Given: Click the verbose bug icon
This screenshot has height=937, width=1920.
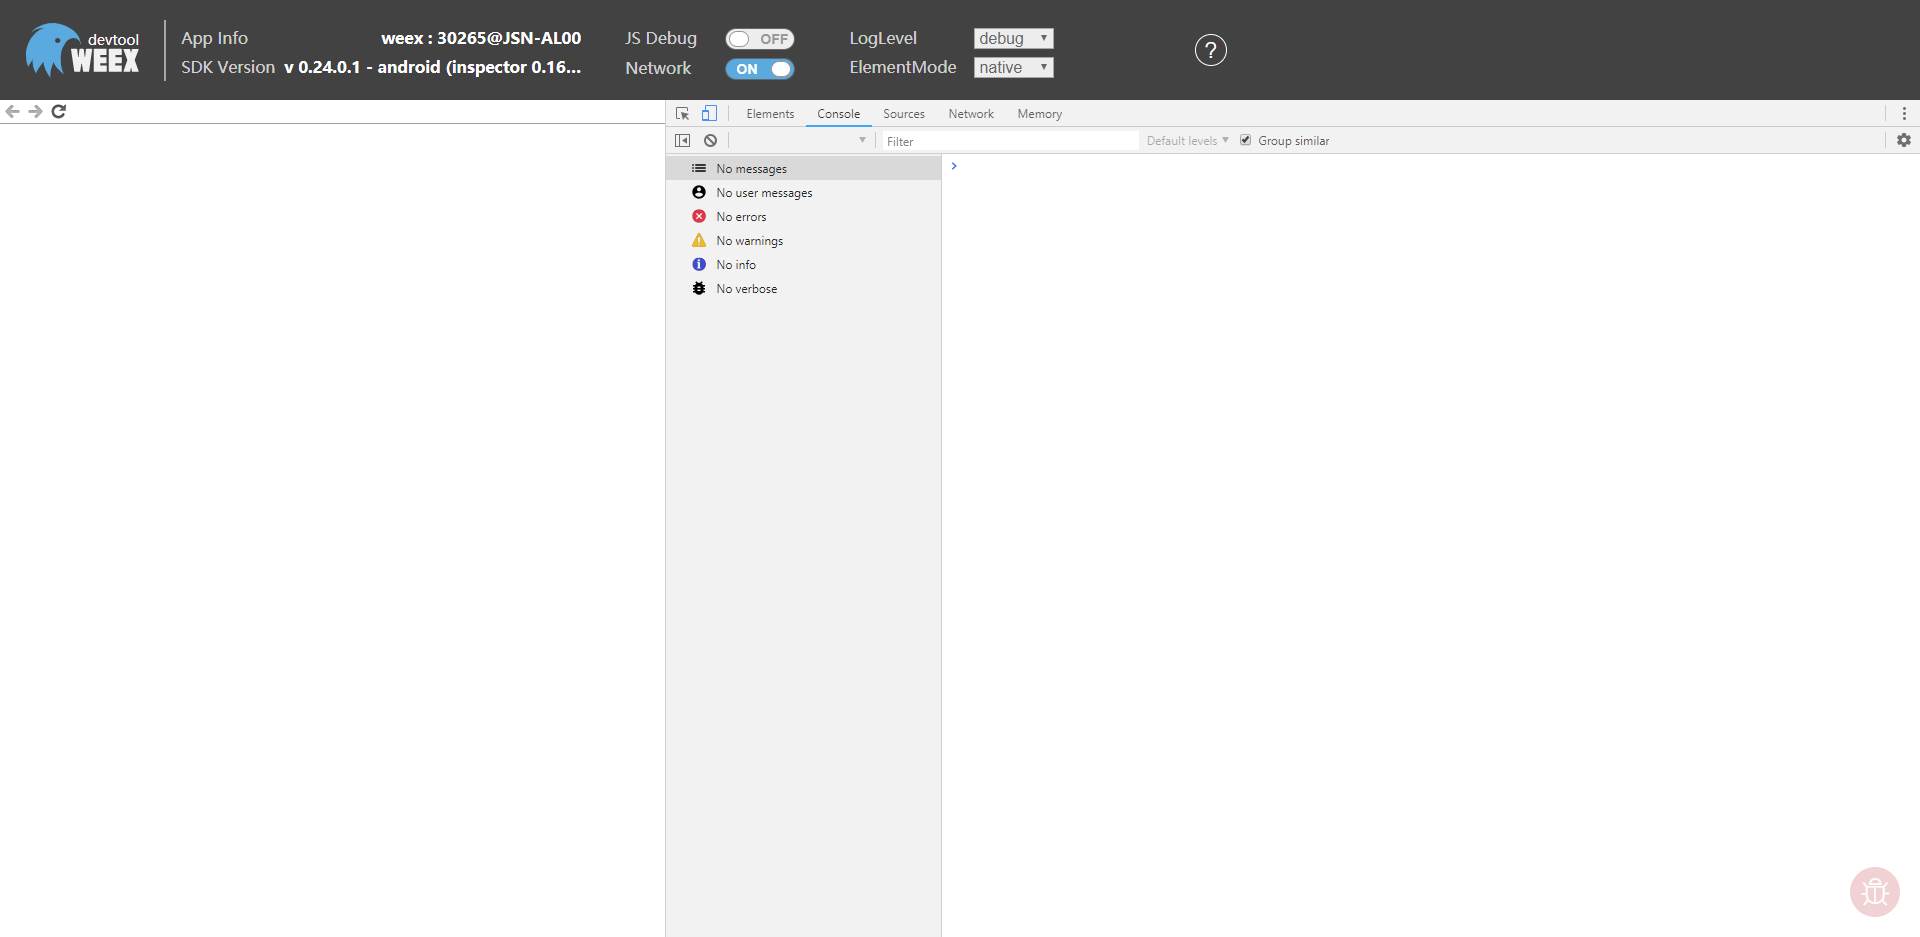Looking at the screenshot, I should [x=699, y=288].
